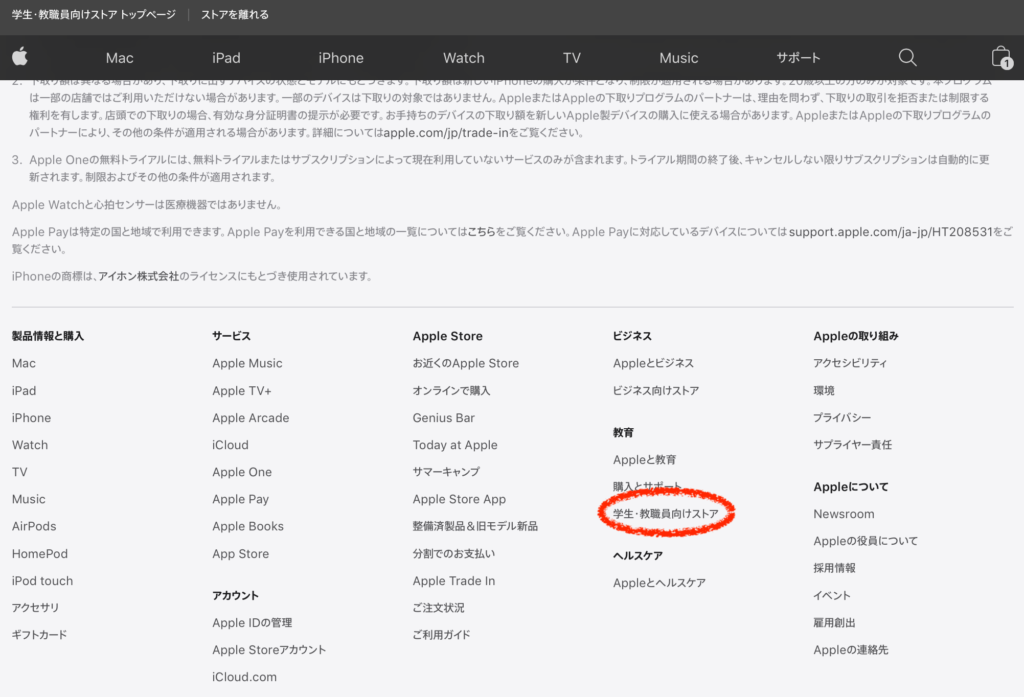Screen dimensions: 1024x697
Task: Go to Apple Music under サービス
Action: (248, 363)
